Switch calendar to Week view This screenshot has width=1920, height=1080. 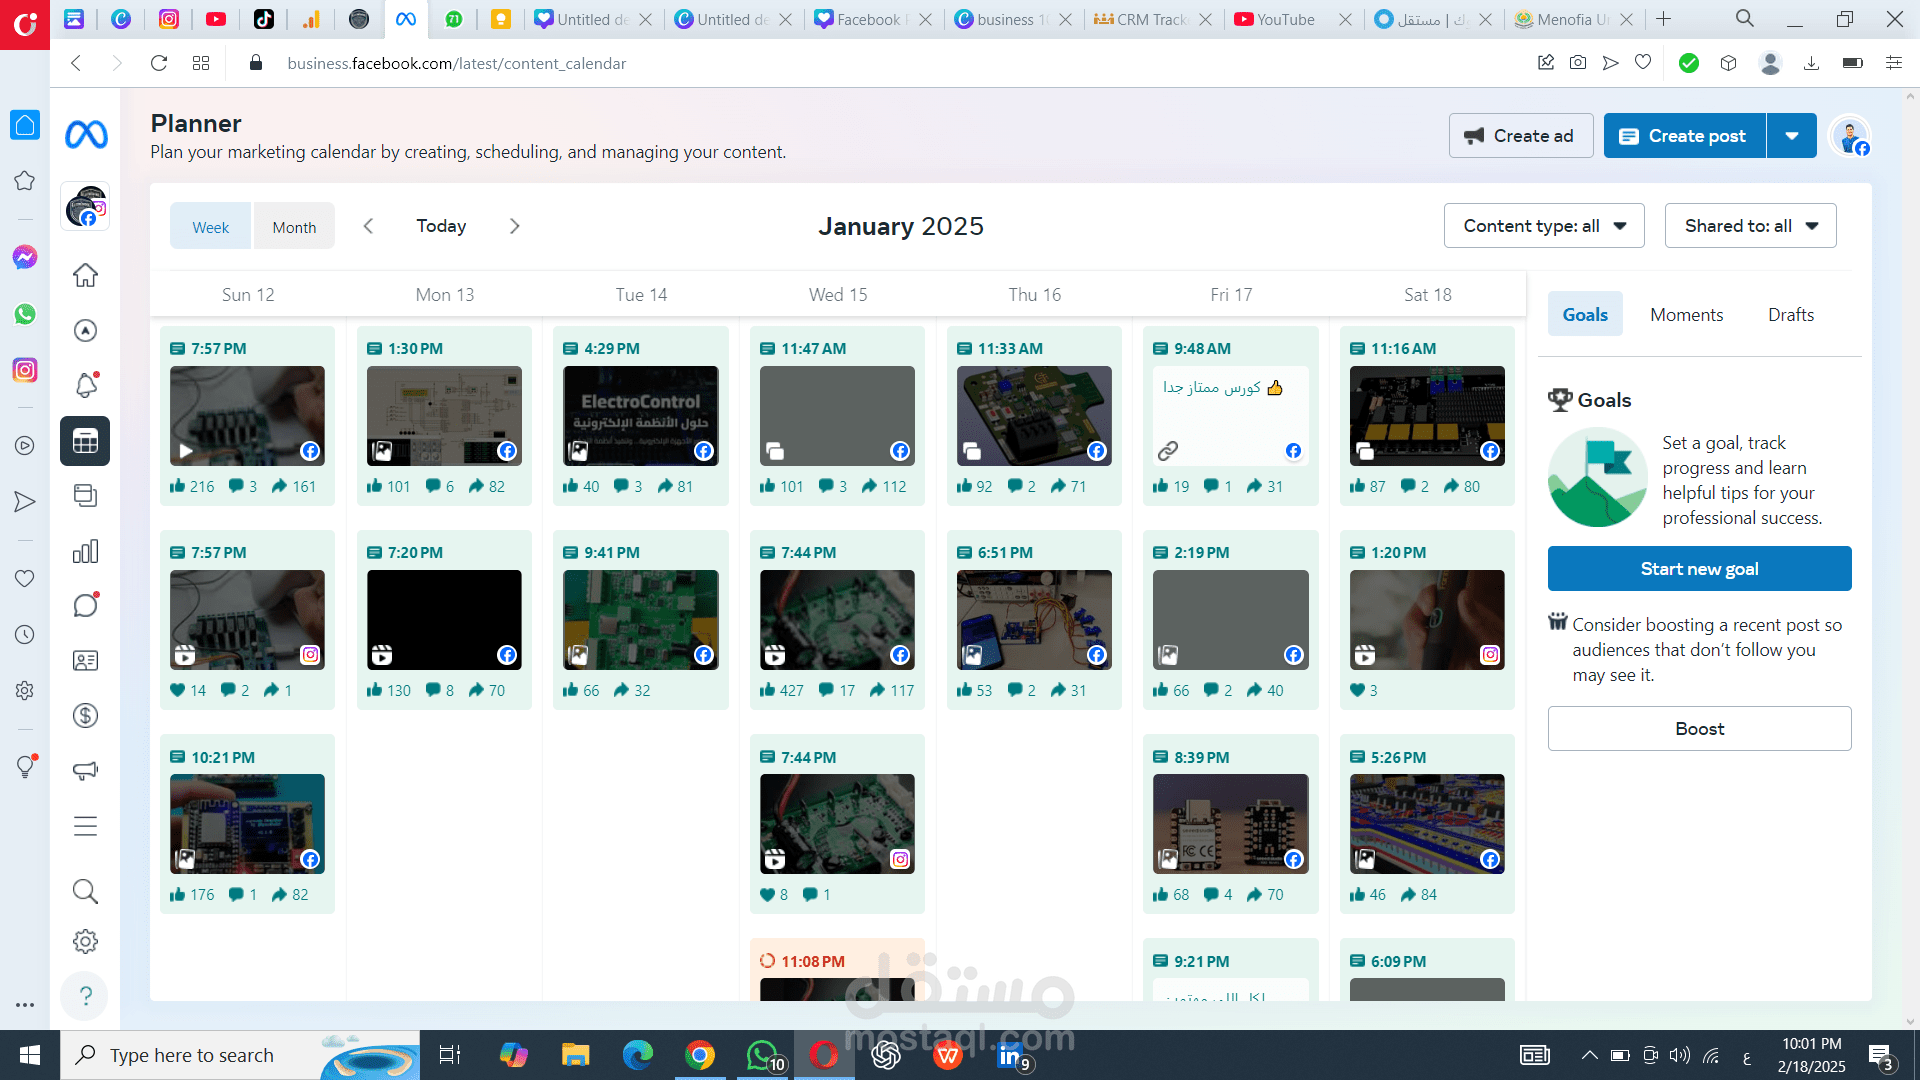[211, 227]
